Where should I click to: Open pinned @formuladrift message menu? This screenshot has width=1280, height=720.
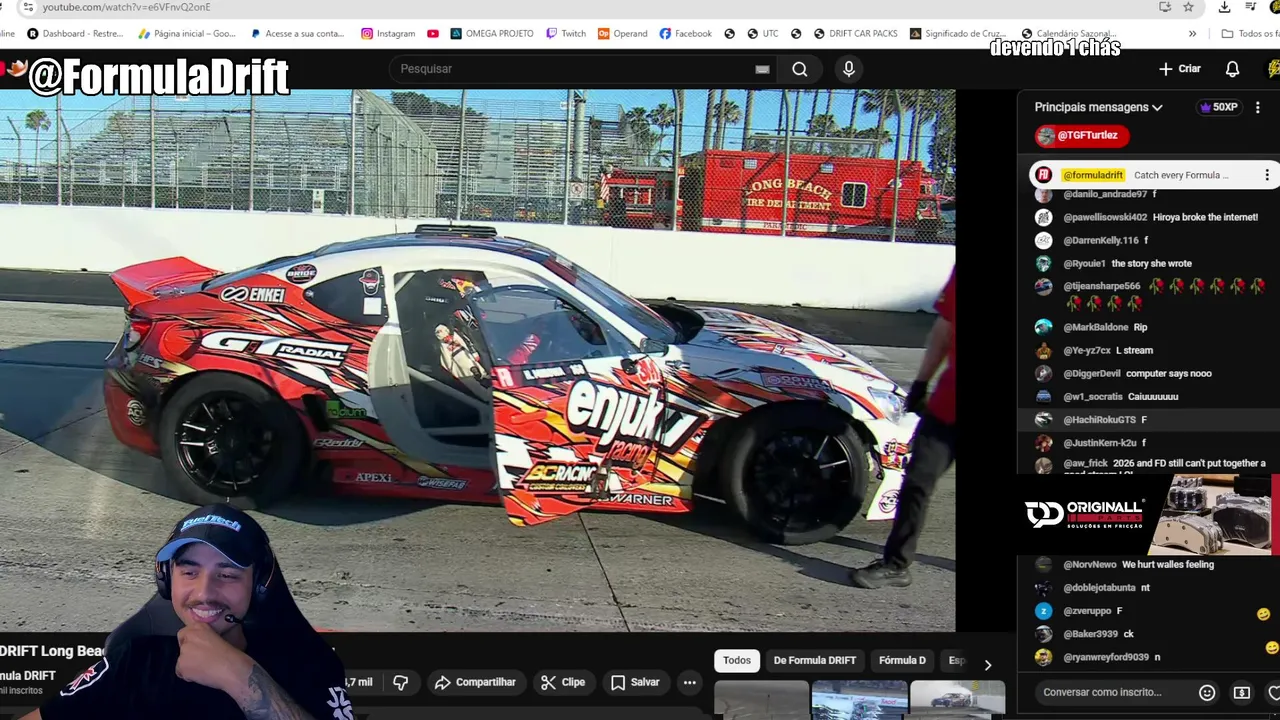coord(1266,175)
